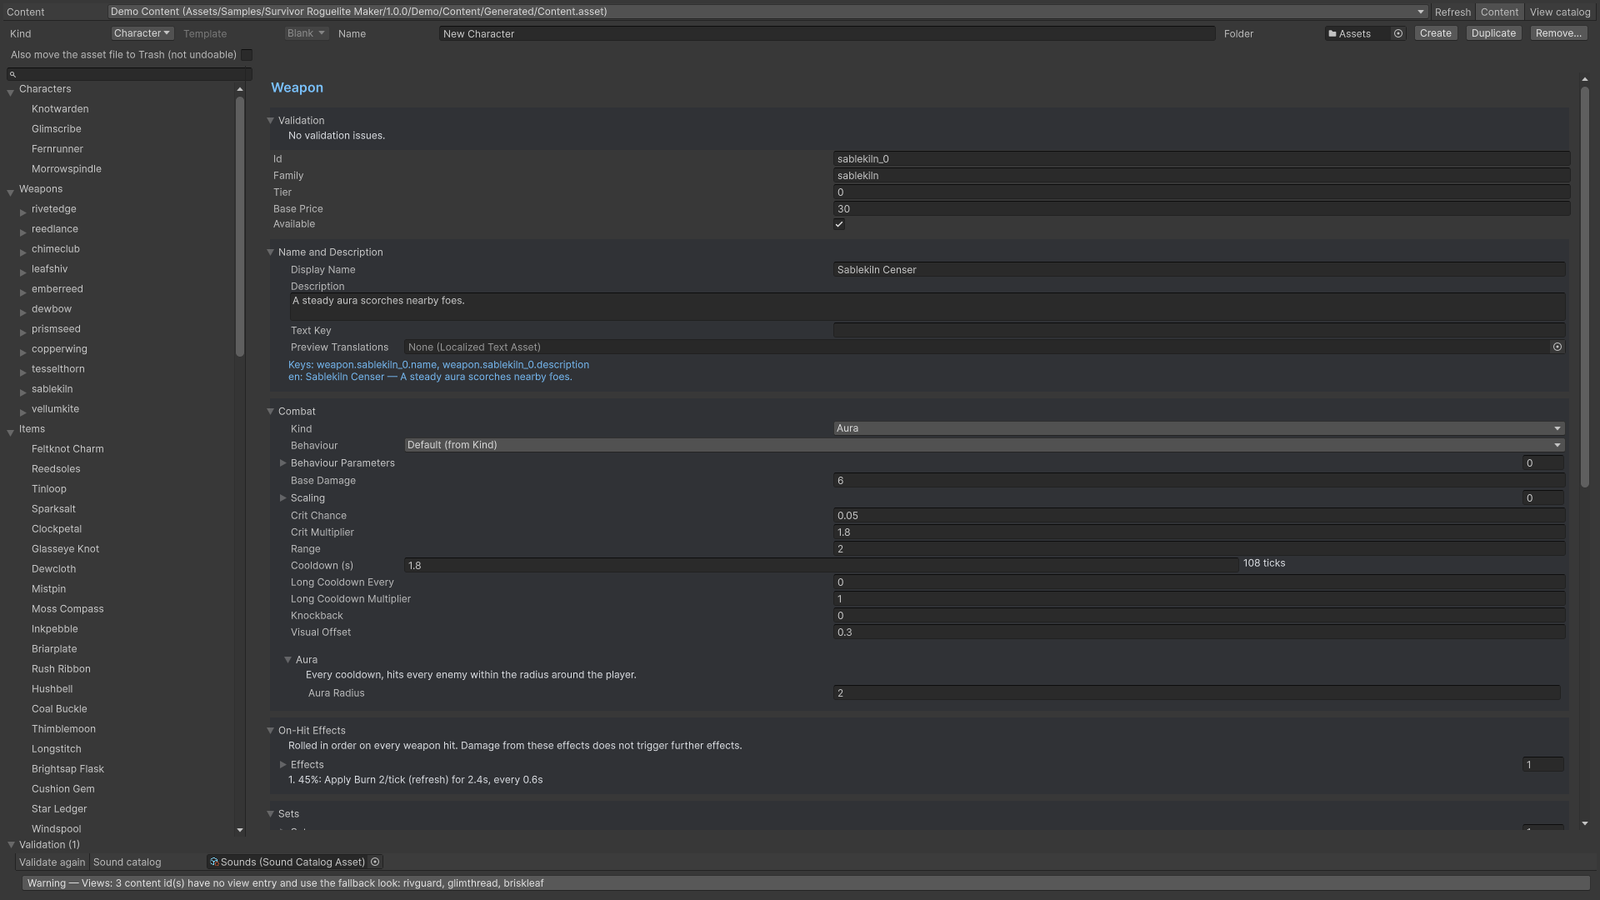Image resolution: width=1600 pixels, height=900 pixels.
Task: Select Glasseye Knot item
Action: point(65,549)
